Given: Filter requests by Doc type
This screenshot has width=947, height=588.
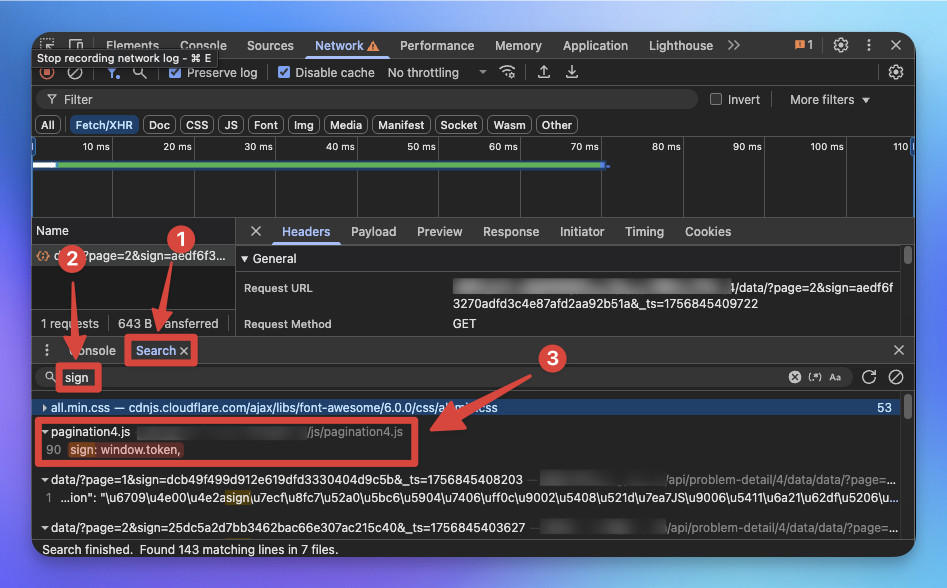Looking at the screenshot, I should click(159, 125).
